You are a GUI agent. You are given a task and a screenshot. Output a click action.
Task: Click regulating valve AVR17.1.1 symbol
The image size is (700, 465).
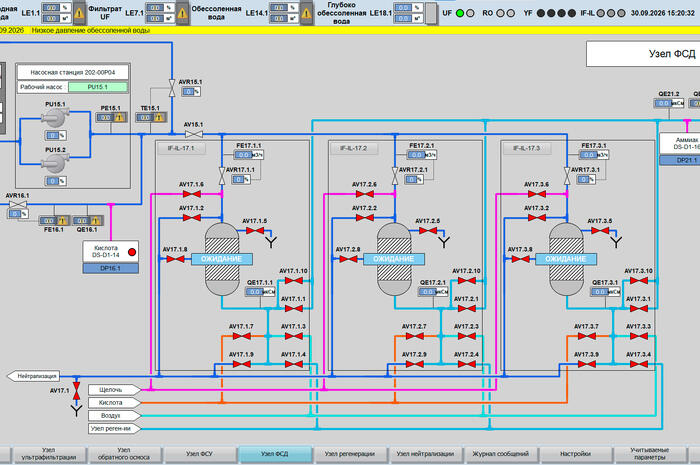click(x=222, y=176)
